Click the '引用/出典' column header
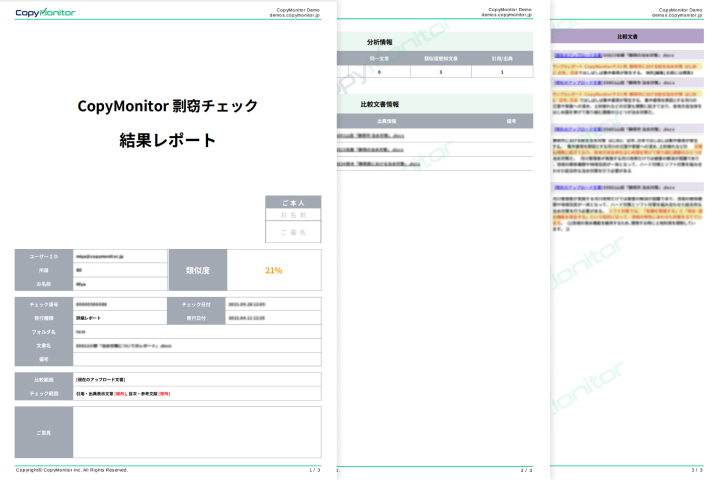The width and height of the screenshot is (721, 481). click(502, 58)
